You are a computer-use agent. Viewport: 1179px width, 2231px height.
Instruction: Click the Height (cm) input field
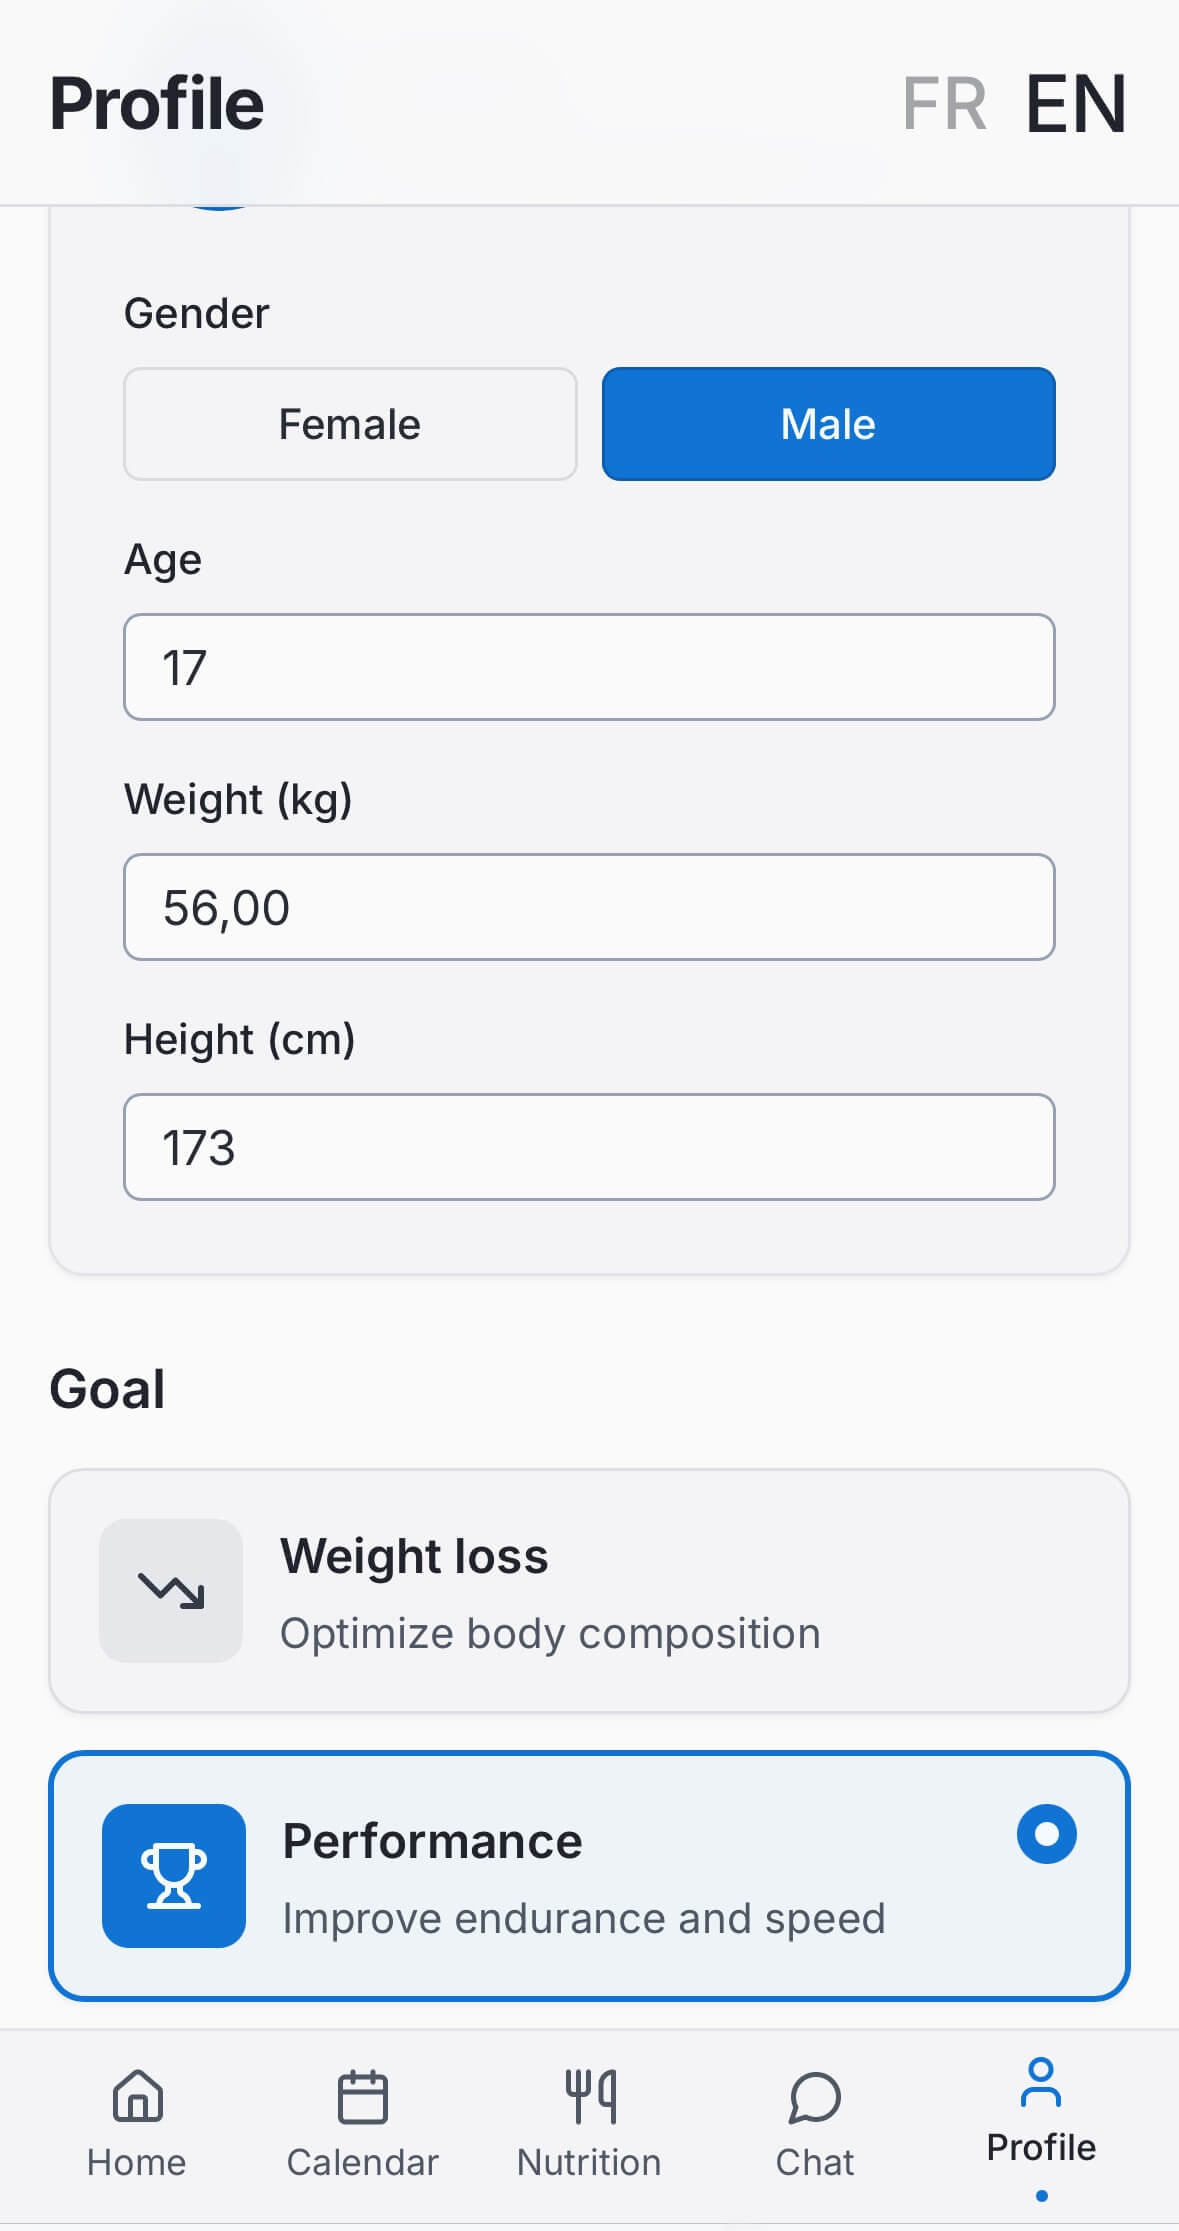[589, 1147]
